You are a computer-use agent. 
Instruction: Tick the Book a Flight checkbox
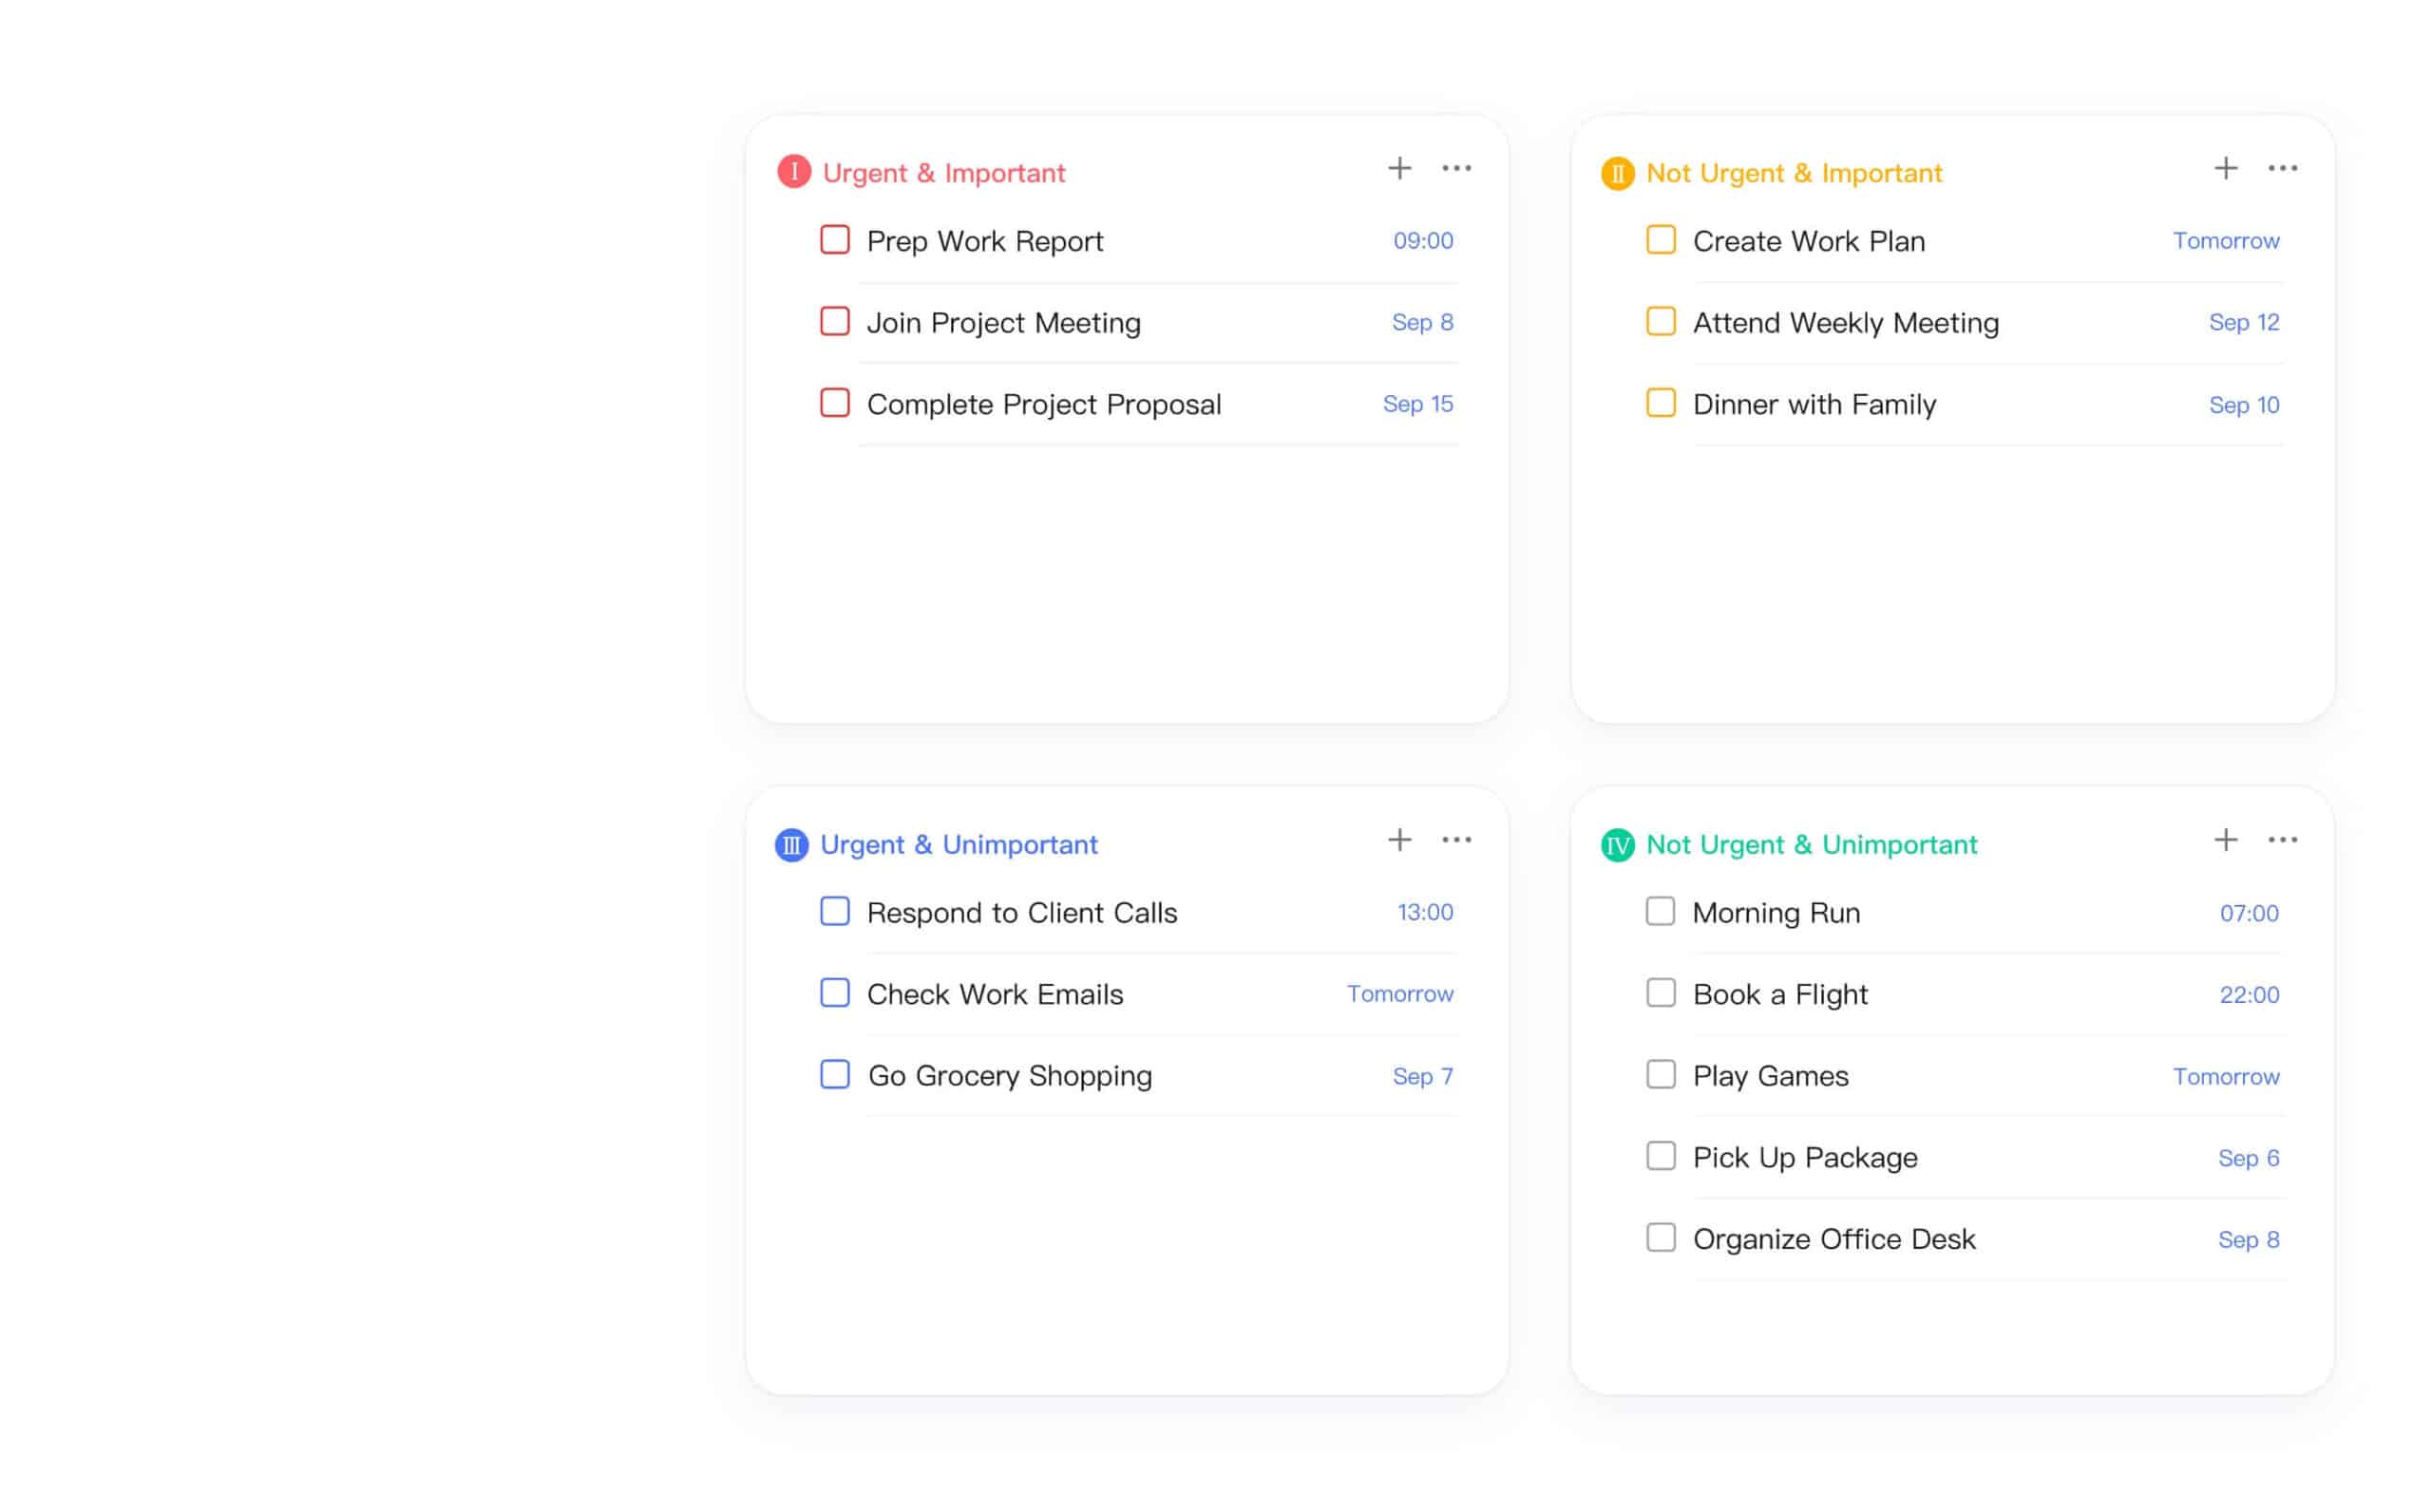click(1661, 993)
